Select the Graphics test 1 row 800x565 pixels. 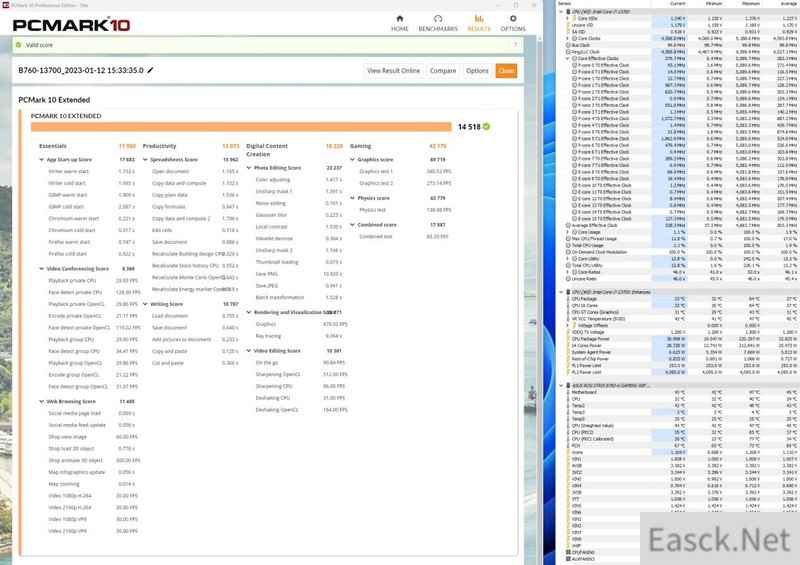(x=405, y=171)
